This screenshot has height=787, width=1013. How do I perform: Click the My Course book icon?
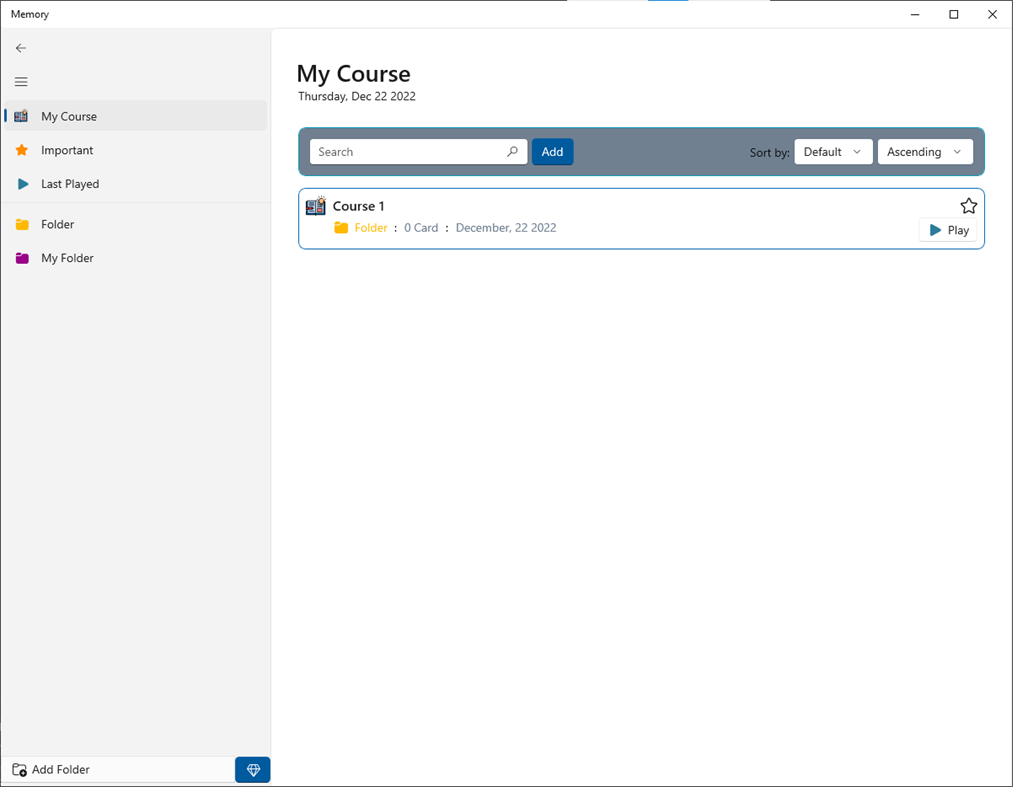coord(21,116)
